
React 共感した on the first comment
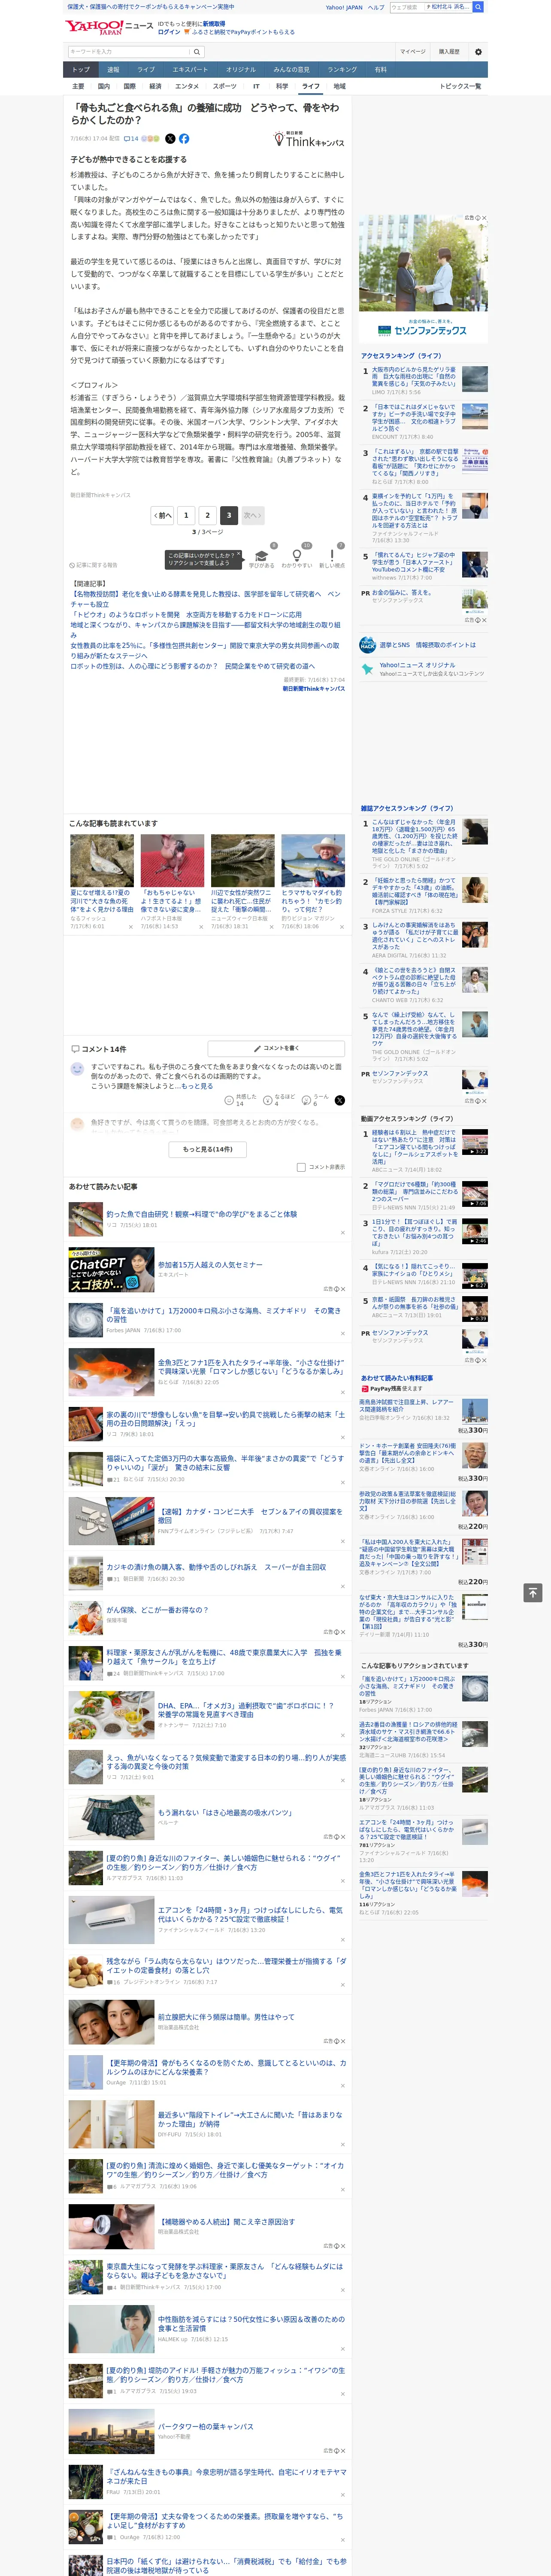tap(241, 1100)
